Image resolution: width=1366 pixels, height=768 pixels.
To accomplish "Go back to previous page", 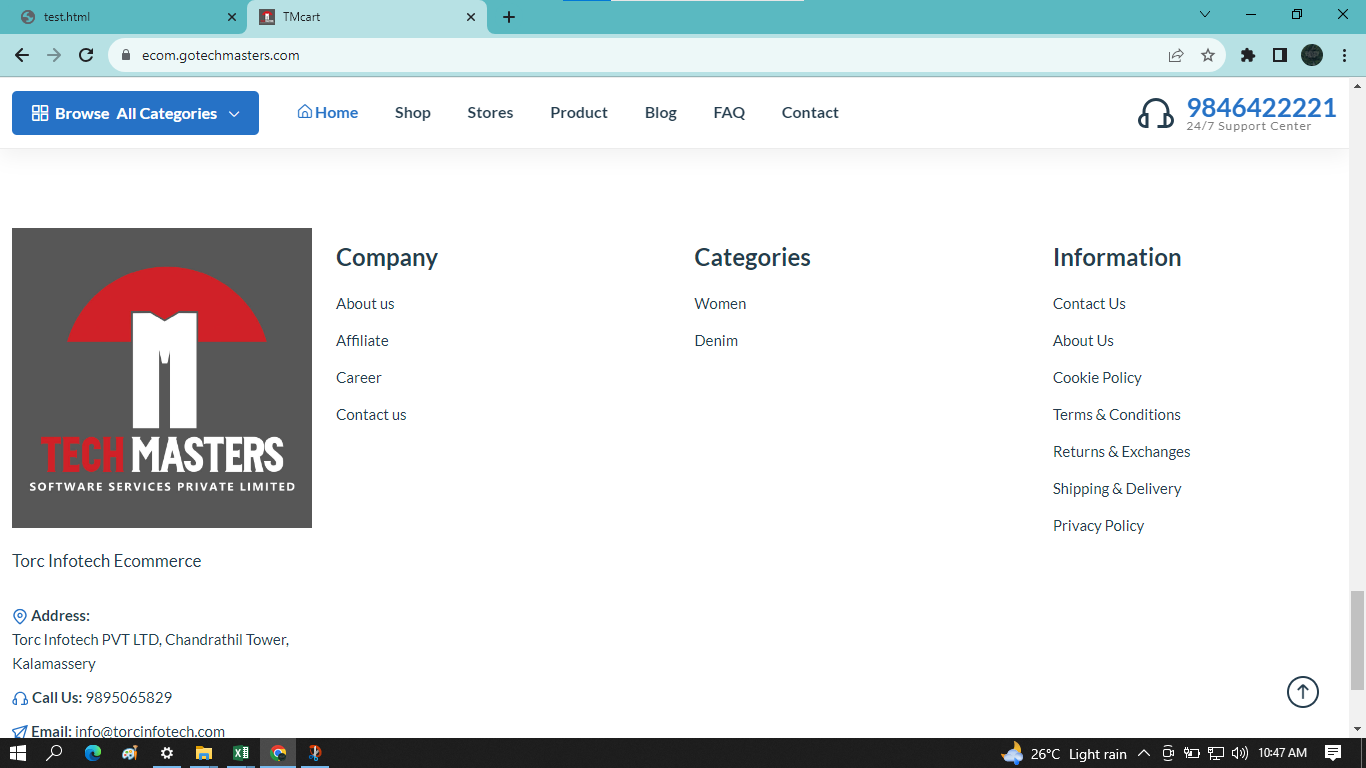I will click(x=22, y=56).
